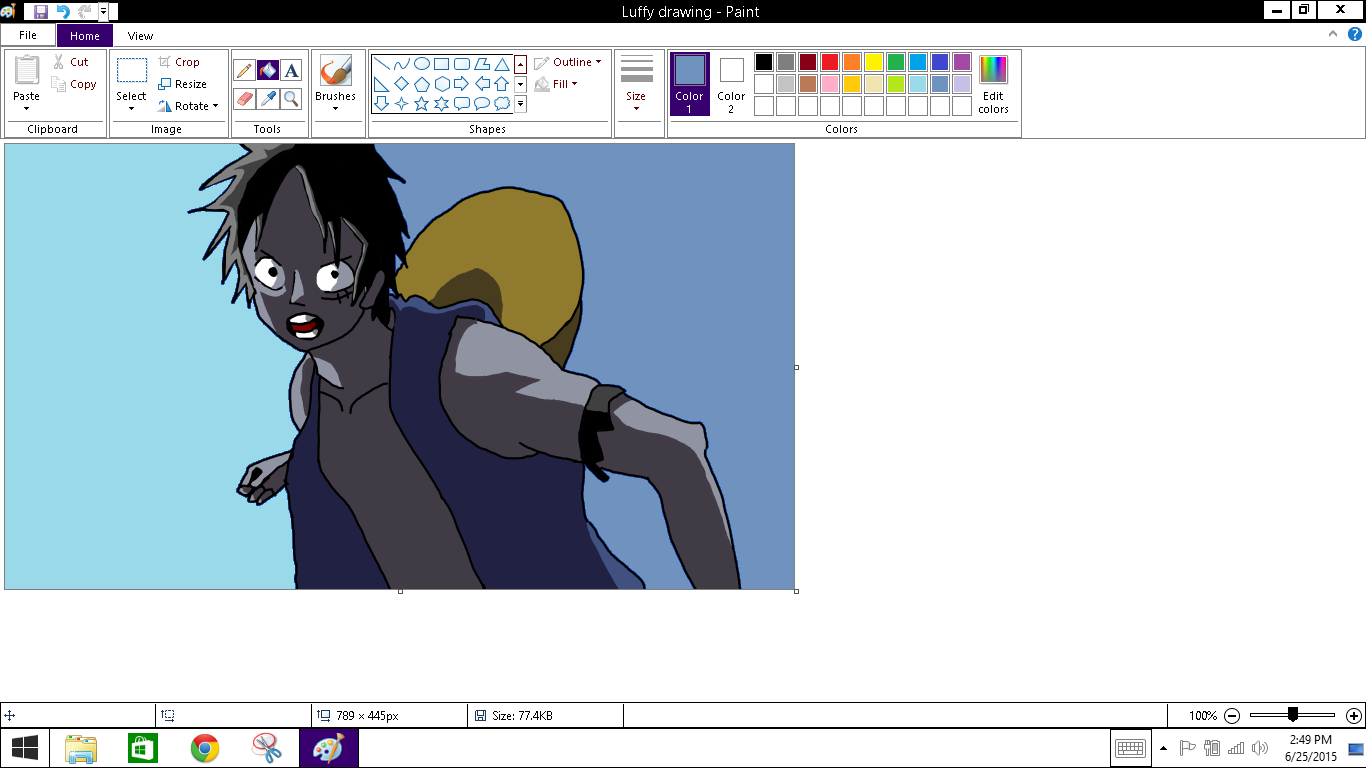Screen dimensions: 1366x768
Task: Open Paint Help question mark icon
Action: tap(1355, 34)
